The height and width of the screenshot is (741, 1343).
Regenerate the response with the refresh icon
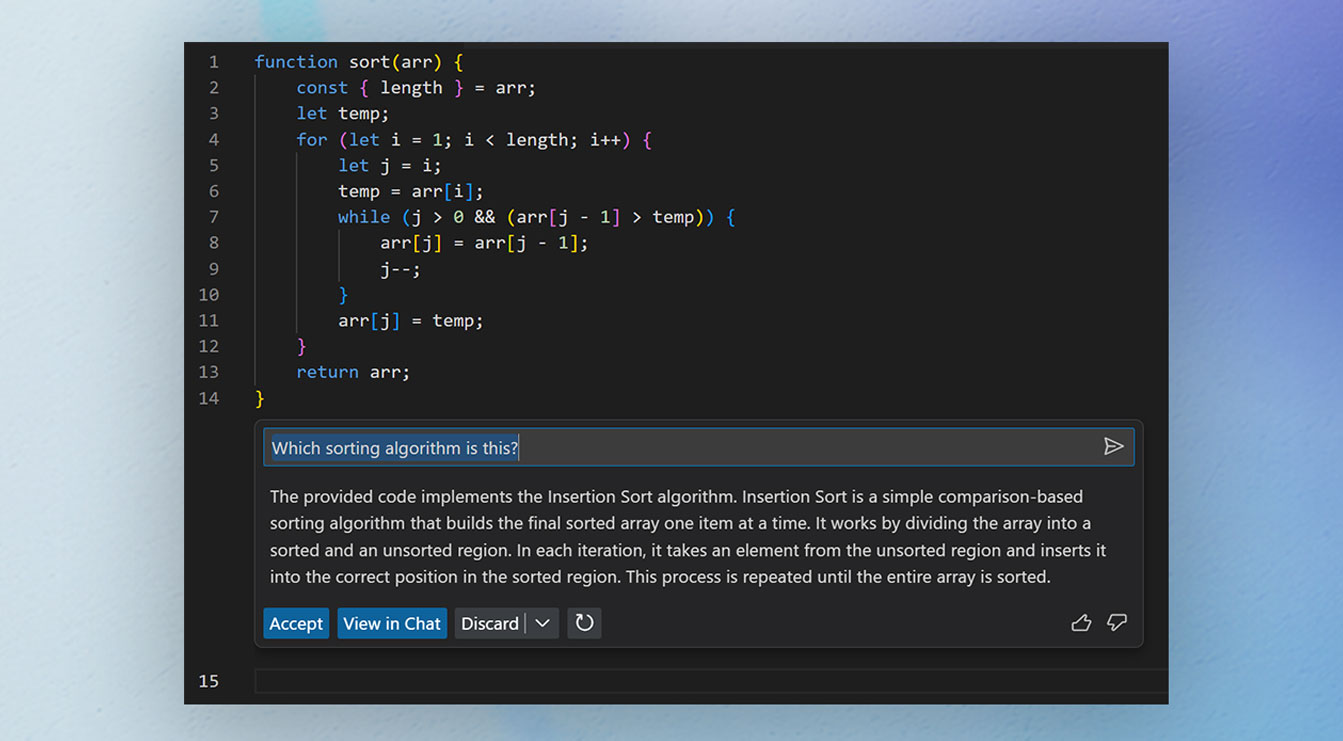click(x=584, y=623)
